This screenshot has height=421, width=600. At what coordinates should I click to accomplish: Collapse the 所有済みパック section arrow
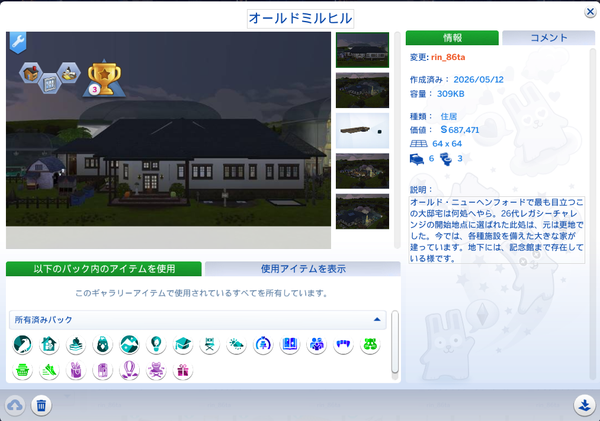click(x=377, y=320)
